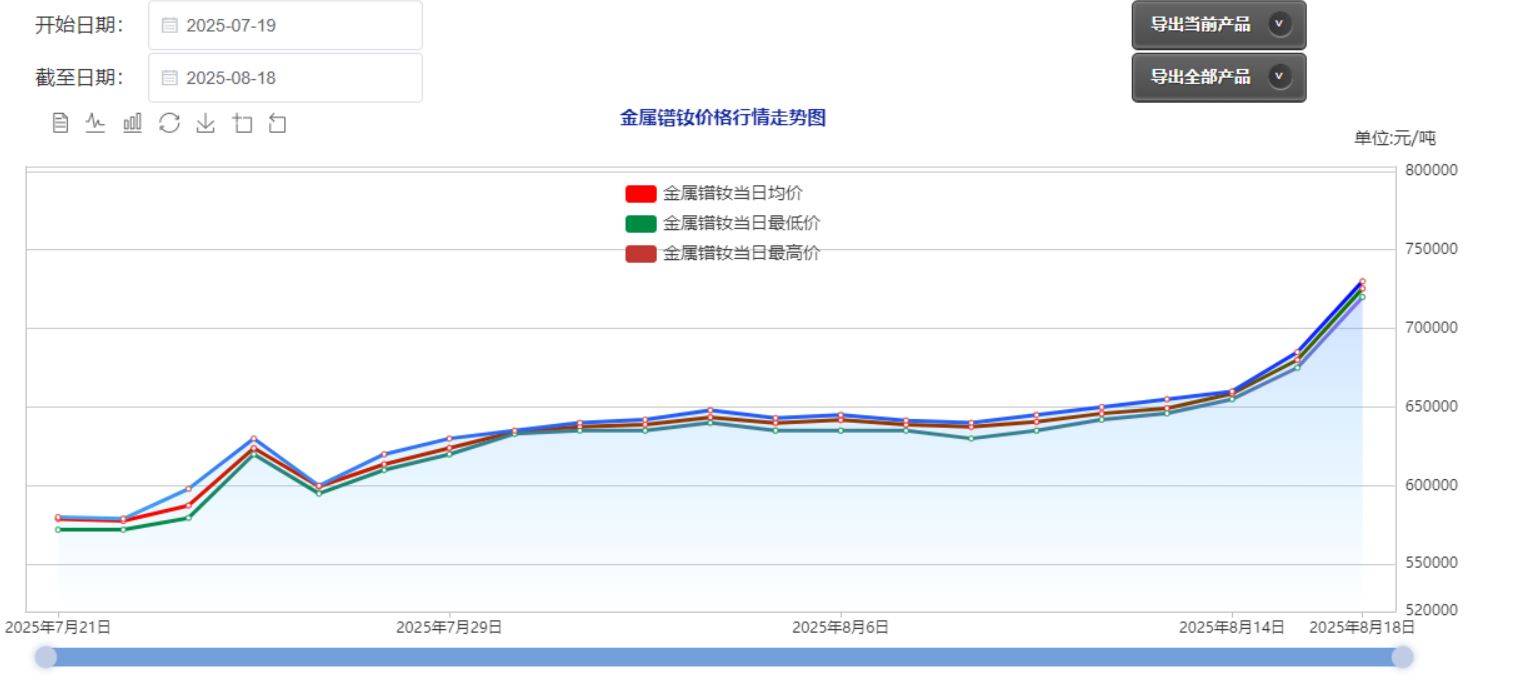Click the 800000 y-axis value
The image size is (1518, 688).
pos(1431,170)
